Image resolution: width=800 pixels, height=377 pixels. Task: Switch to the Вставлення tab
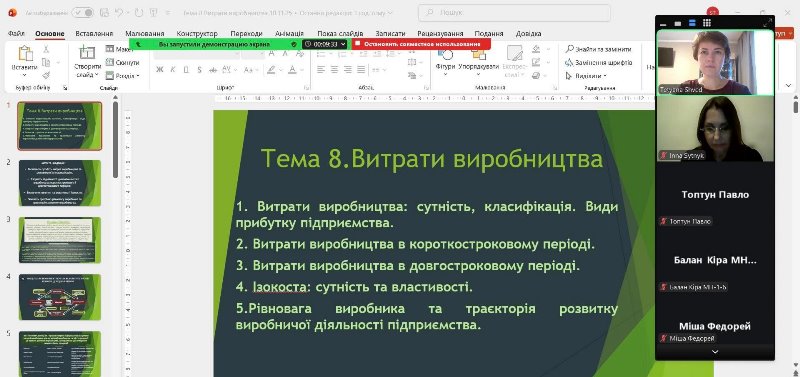click(94, 34)
